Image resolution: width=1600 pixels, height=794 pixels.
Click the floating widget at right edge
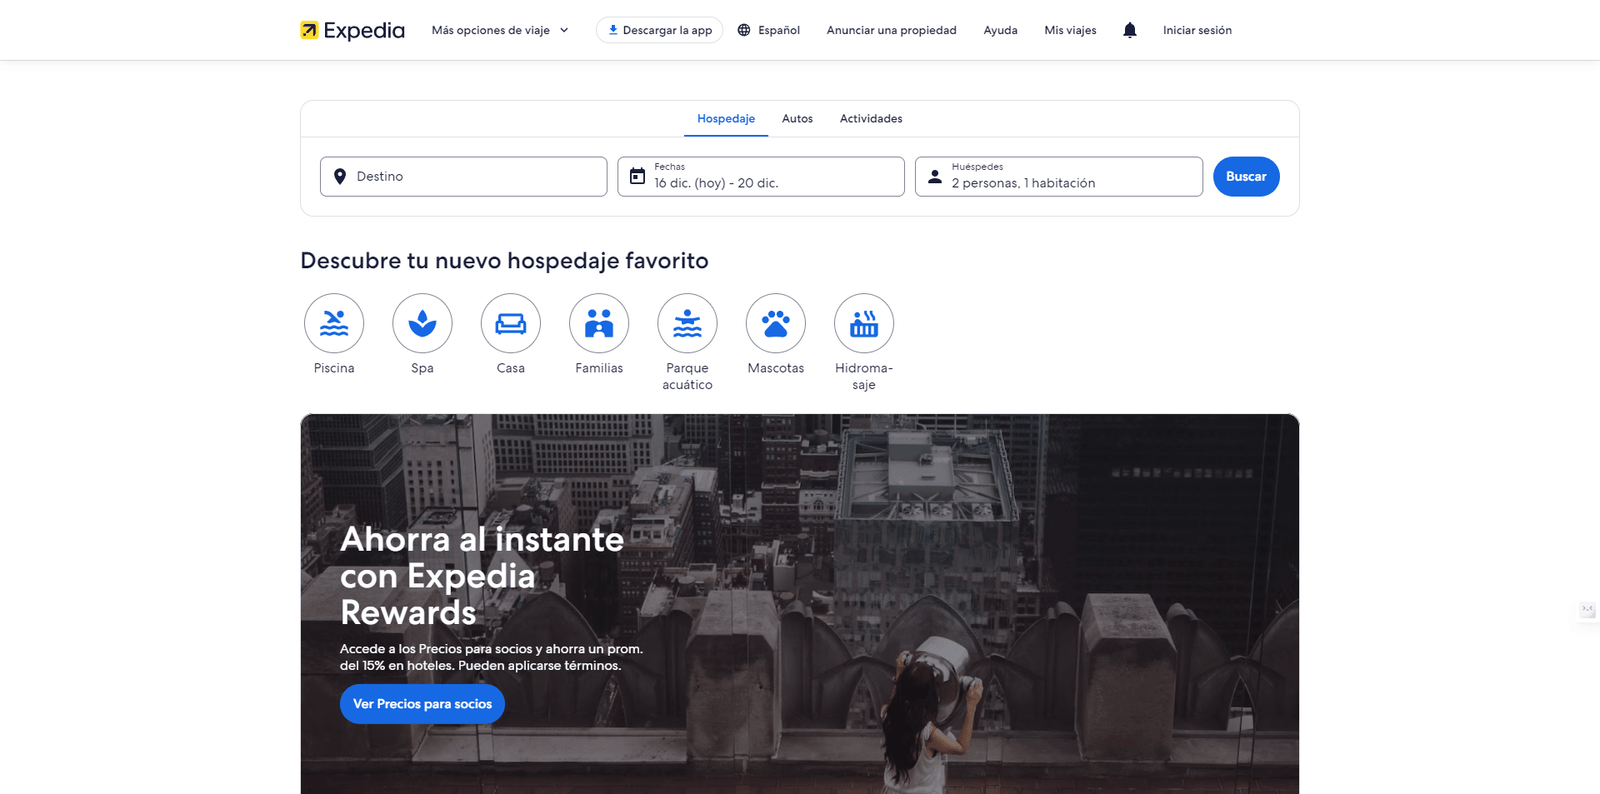click(x=1588, y=610)
